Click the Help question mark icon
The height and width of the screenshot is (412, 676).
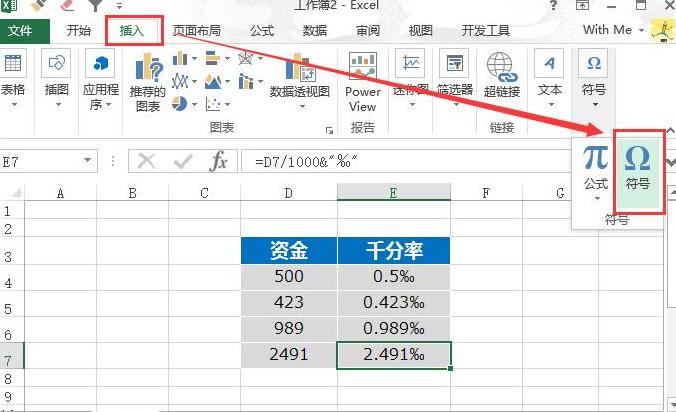(x=553, y=5)
